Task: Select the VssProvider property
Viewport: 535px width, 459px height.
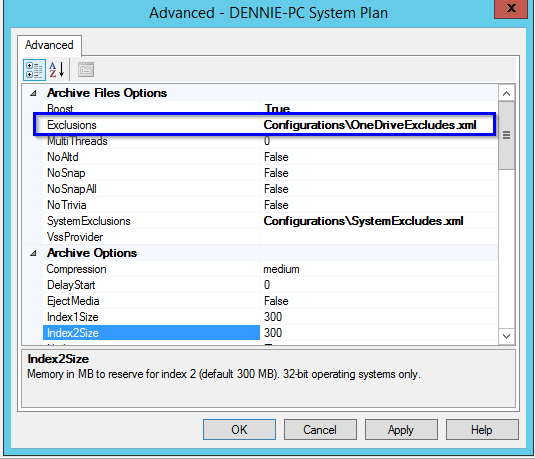Action: click(75, 237)
